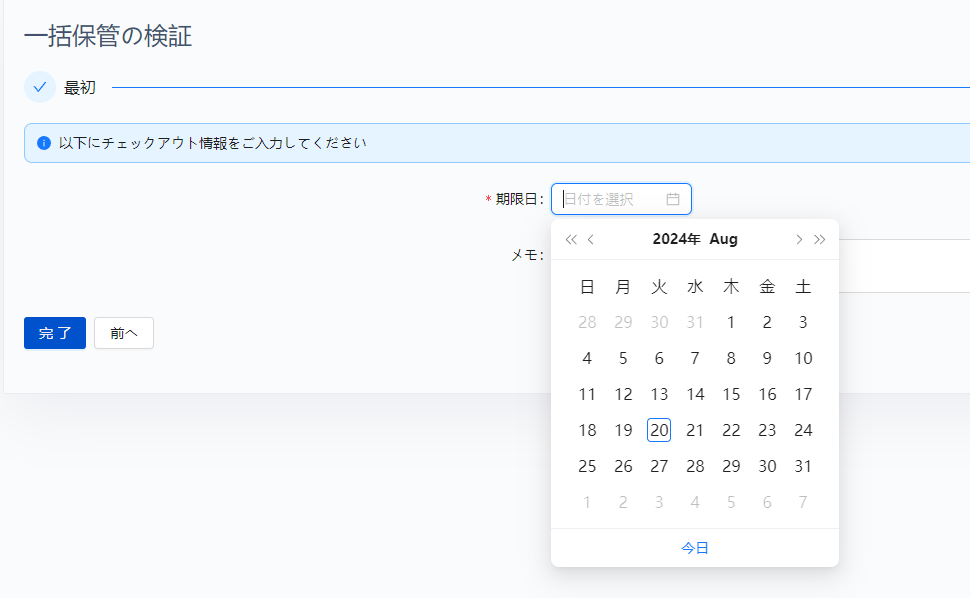Open the month selector by clicking Aug
Screen dimensions: 970x598
coord(724,239)
